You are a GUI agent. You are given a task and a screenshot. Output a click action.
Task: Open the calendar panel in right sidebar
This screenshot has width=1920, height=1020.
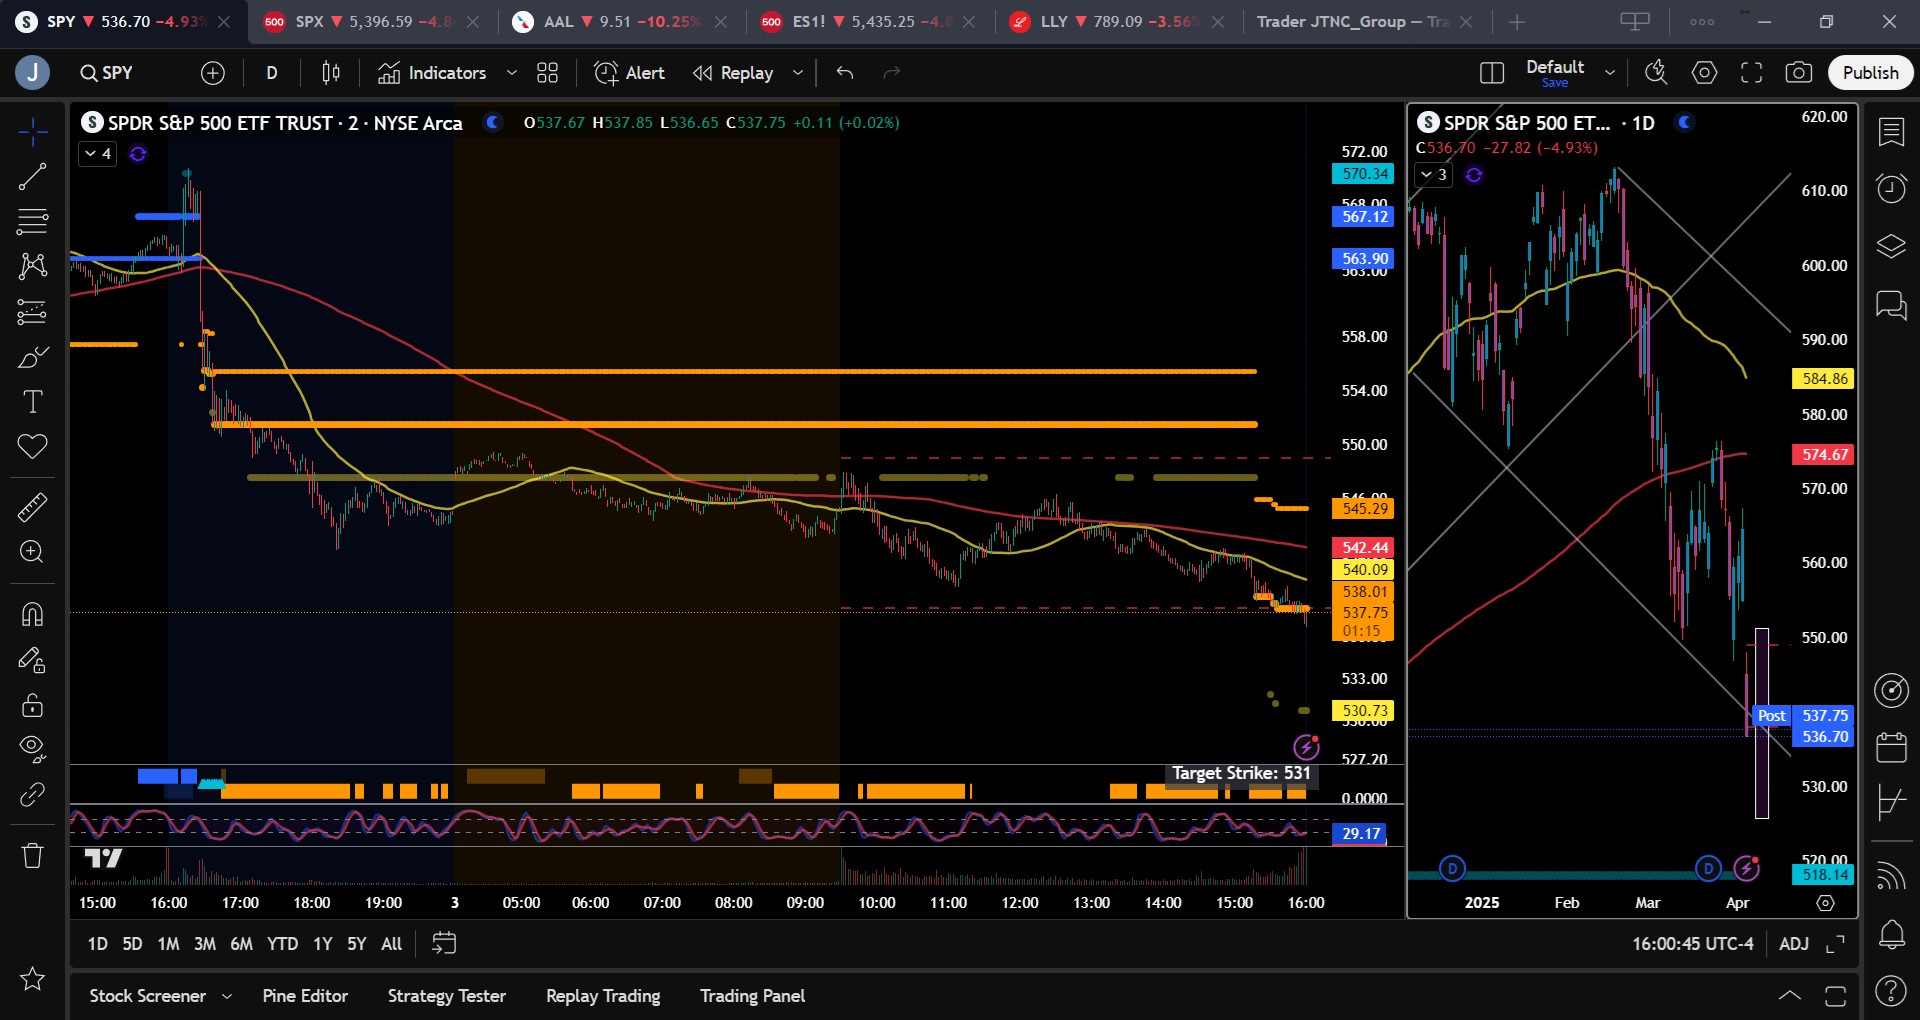pos(1890,747)
